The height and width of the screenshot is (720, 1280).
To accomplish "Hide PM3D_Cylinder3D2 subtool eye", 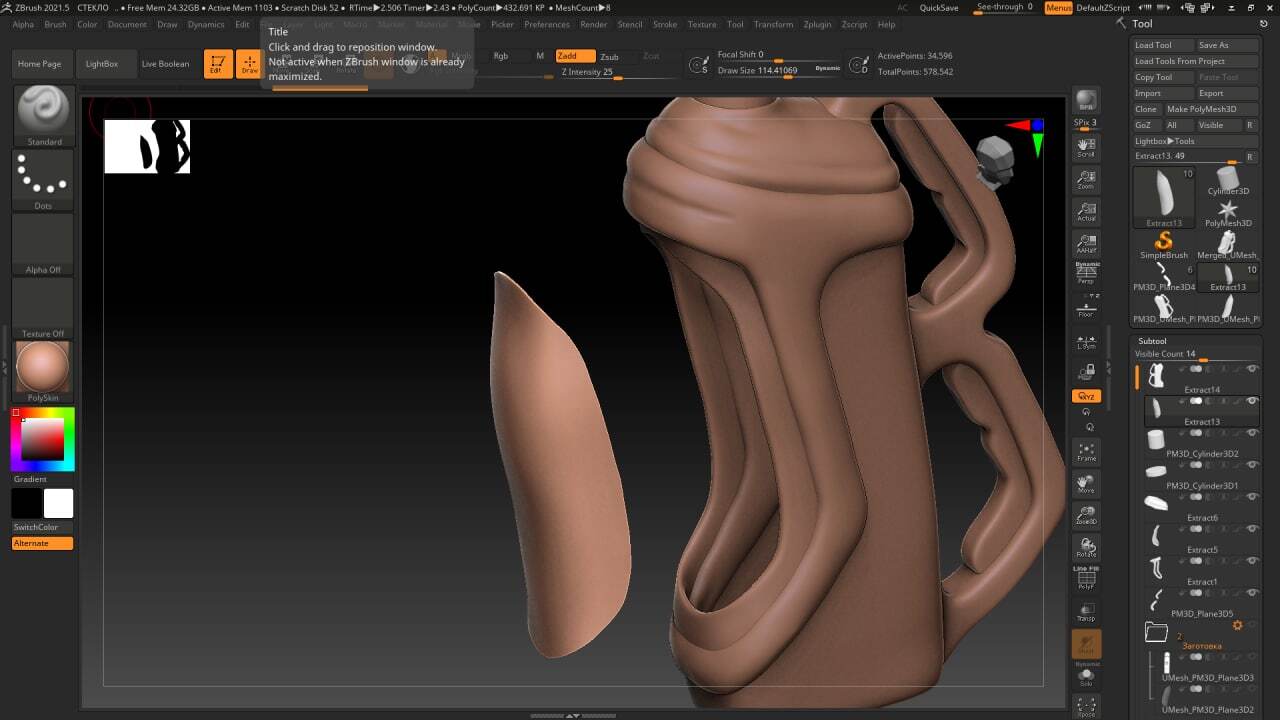I will [x=1252, y=433].
